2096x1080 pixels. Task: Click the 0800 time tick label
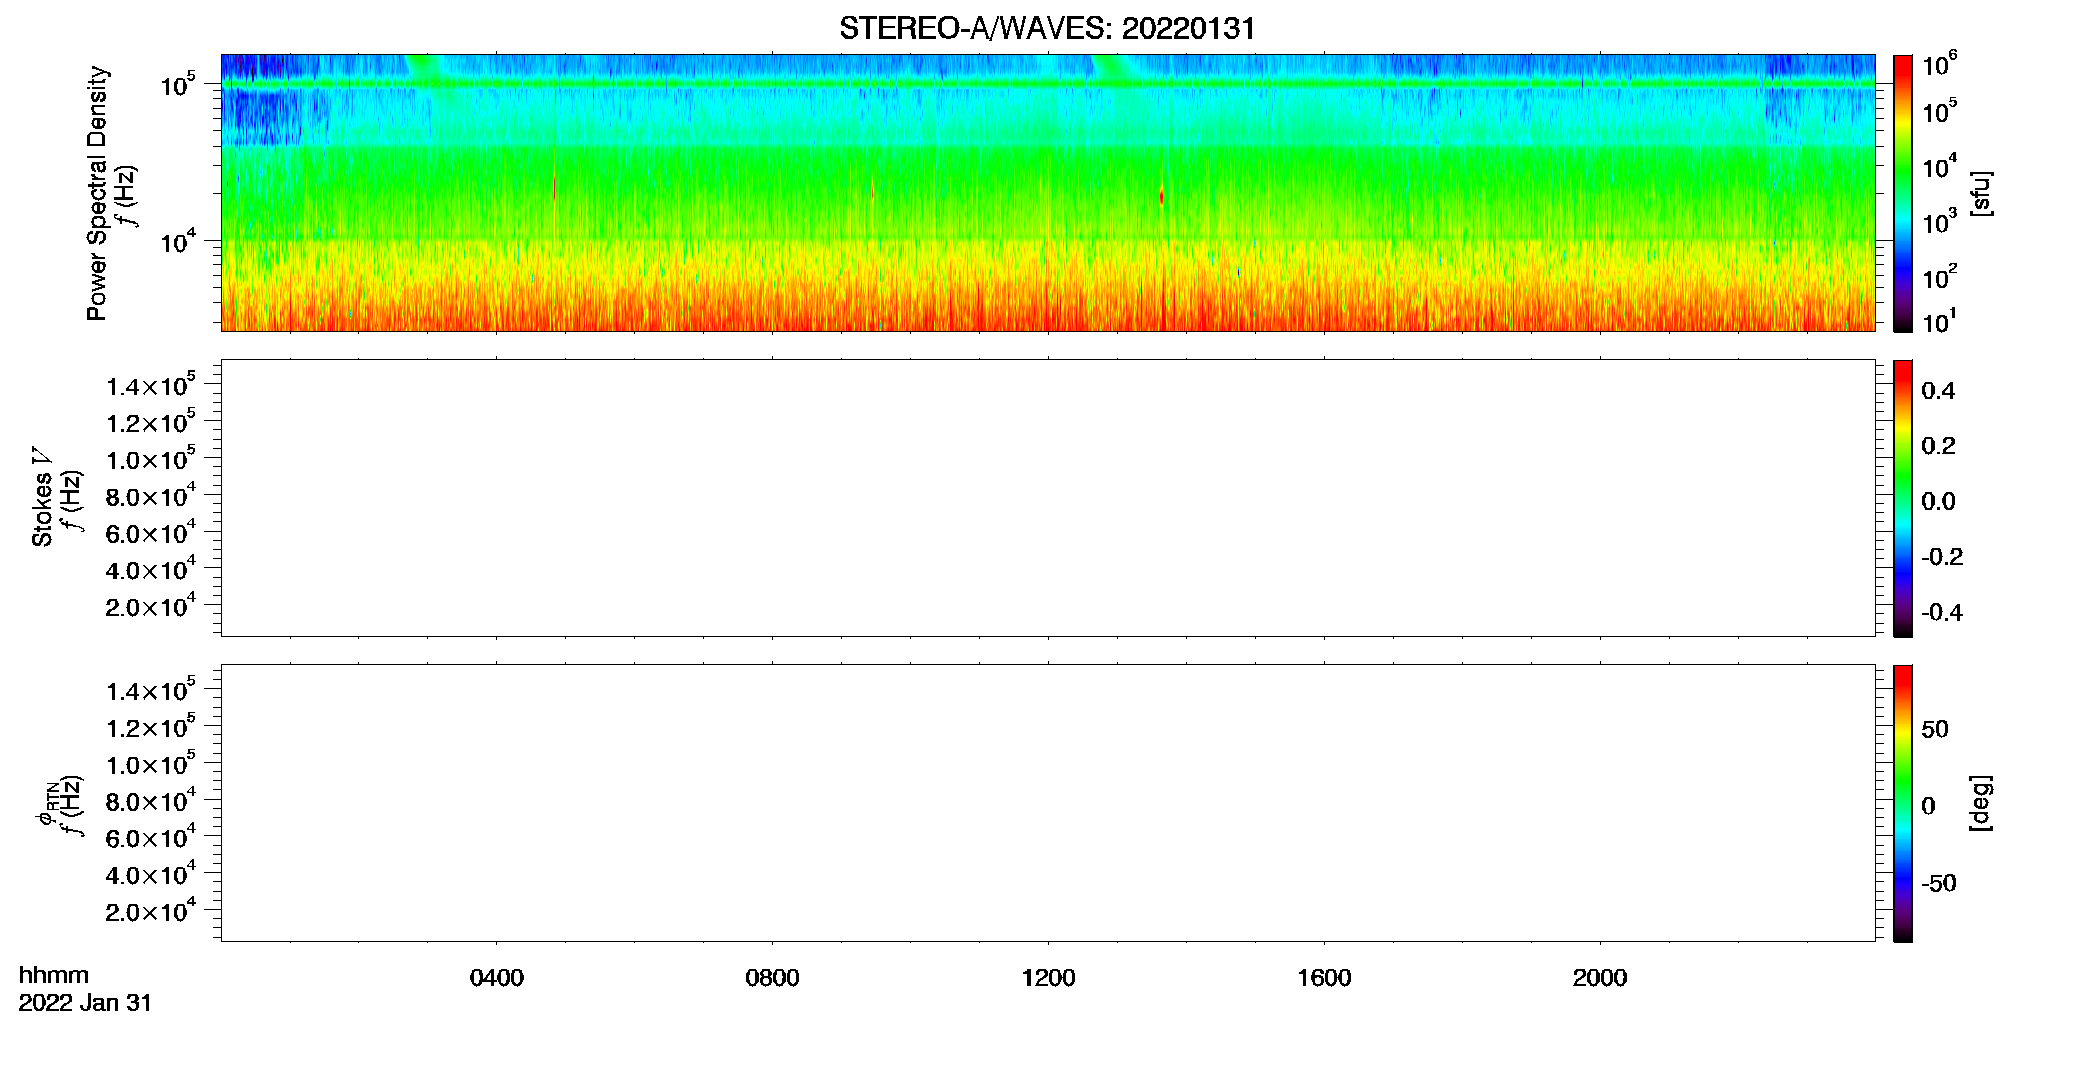point(772,978)
